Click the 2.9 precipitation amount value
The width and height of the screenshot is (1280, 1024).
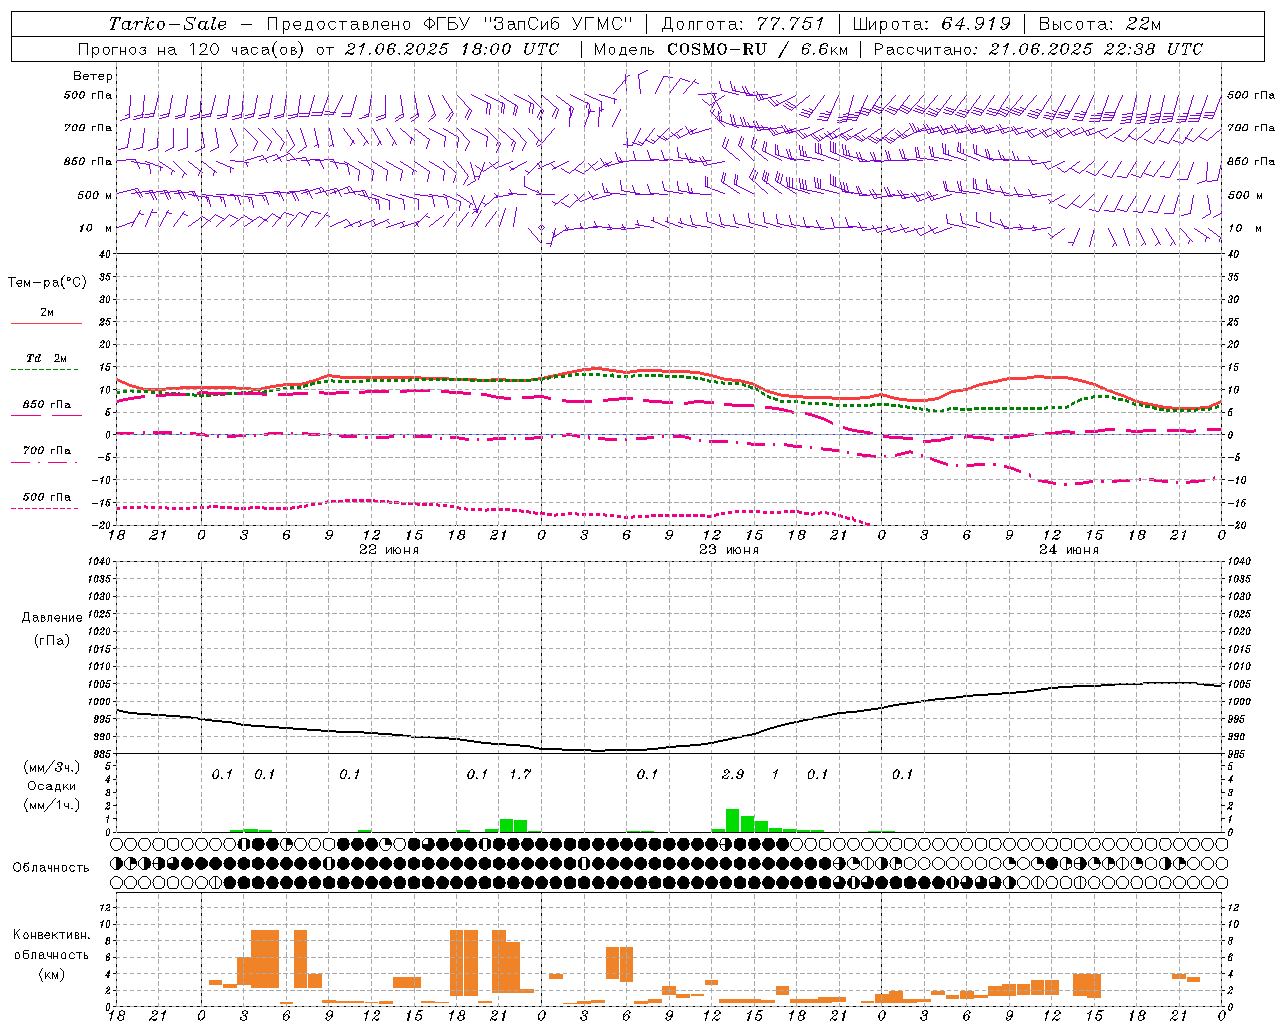coord(733,775)
